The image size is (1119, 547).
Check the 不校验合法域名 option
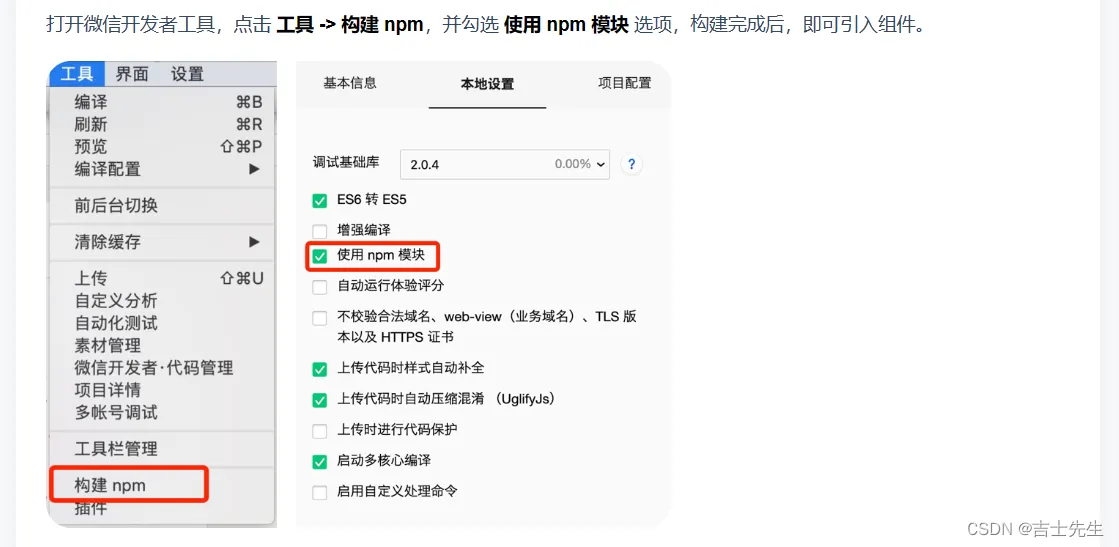click(320, 318)
